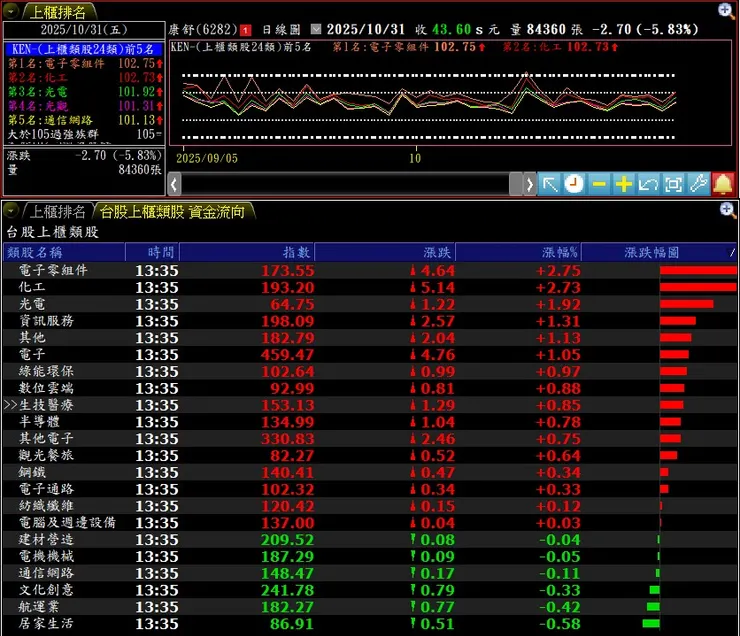Select the 居家生活 sector row
This screenshot has height=636, width=740.
pos(370,624)
